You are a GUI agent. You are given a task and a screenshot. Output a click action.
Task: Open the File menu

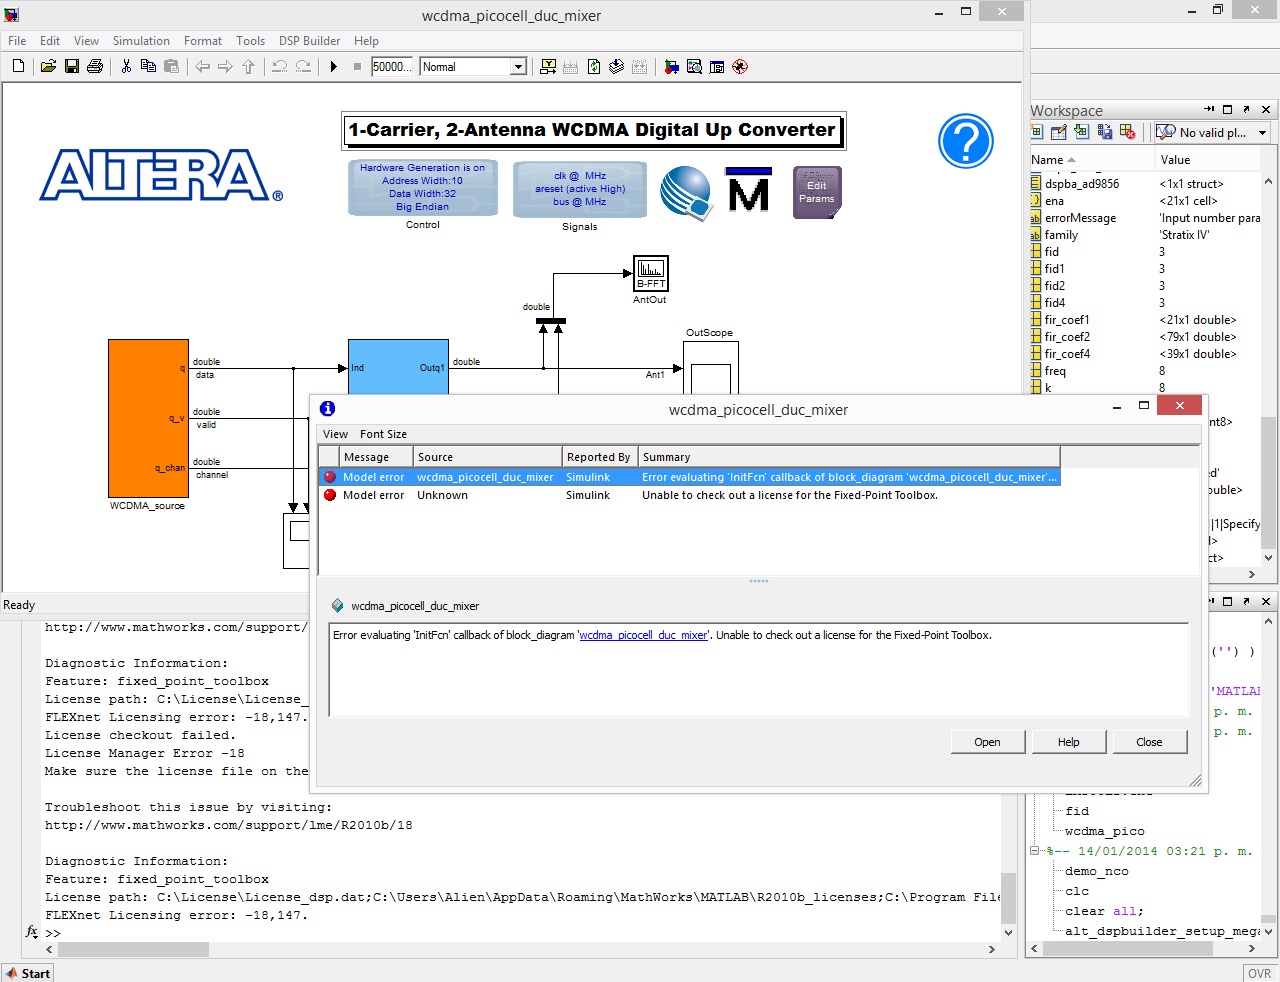point(17,41)
